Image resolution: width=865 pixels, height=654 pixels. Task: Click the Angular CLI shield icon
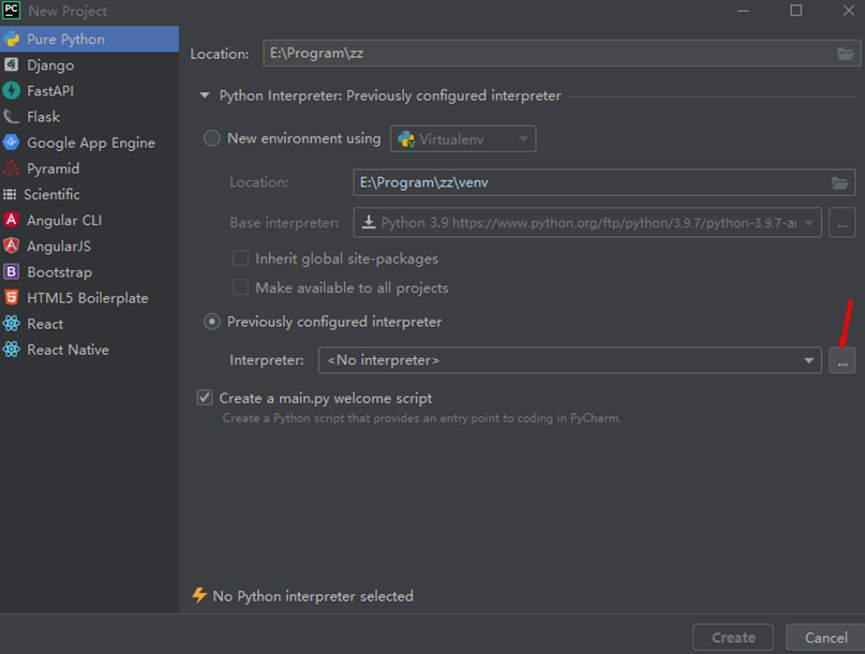click(x=11, y=220)
